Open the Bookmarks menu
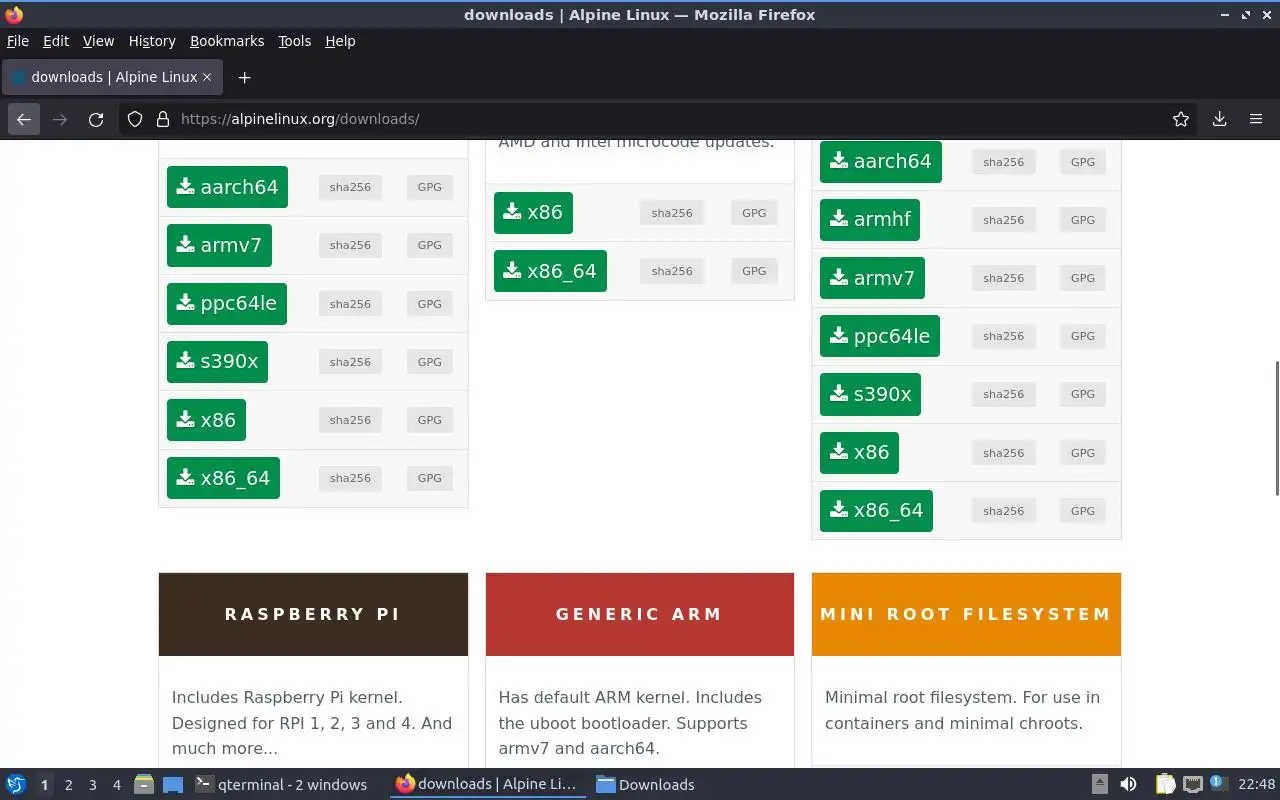The image size is (1280, 800). [227, 41]
